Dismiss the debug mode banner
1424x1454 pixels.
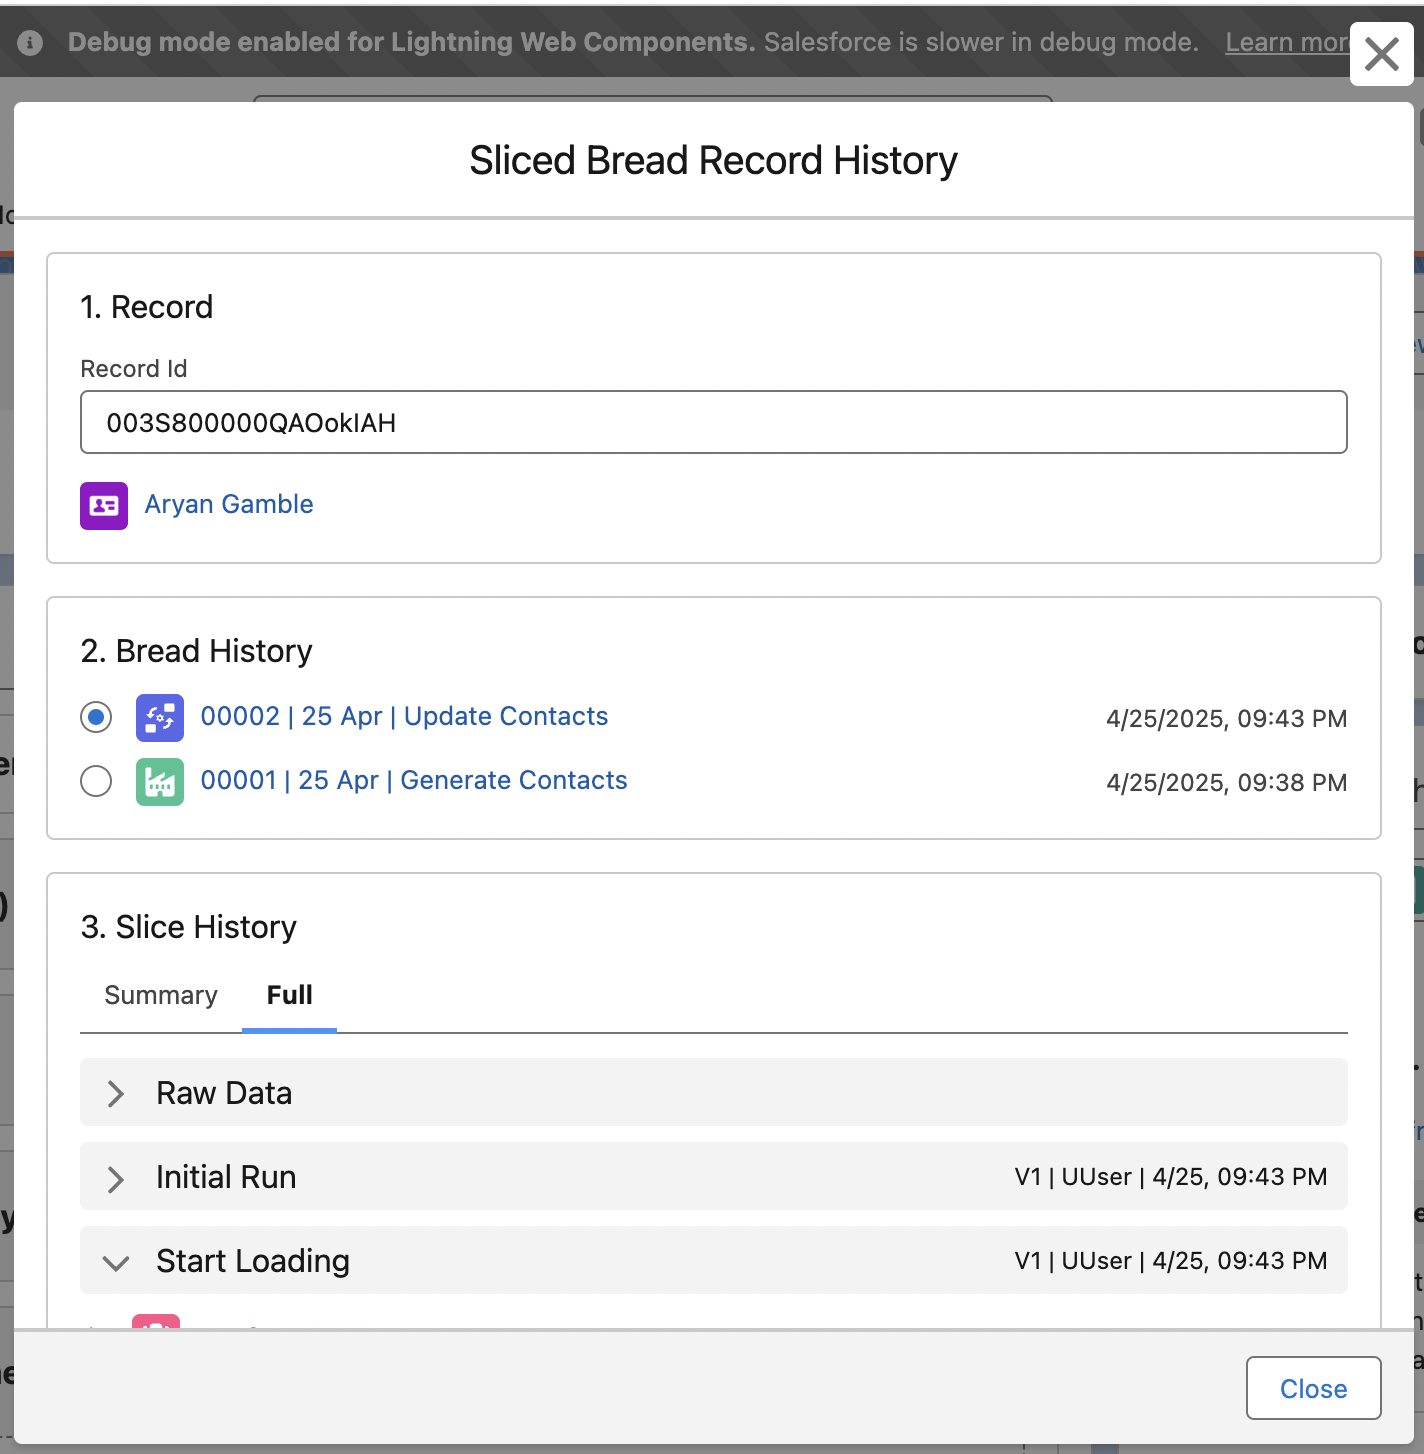coord(1381,55)
